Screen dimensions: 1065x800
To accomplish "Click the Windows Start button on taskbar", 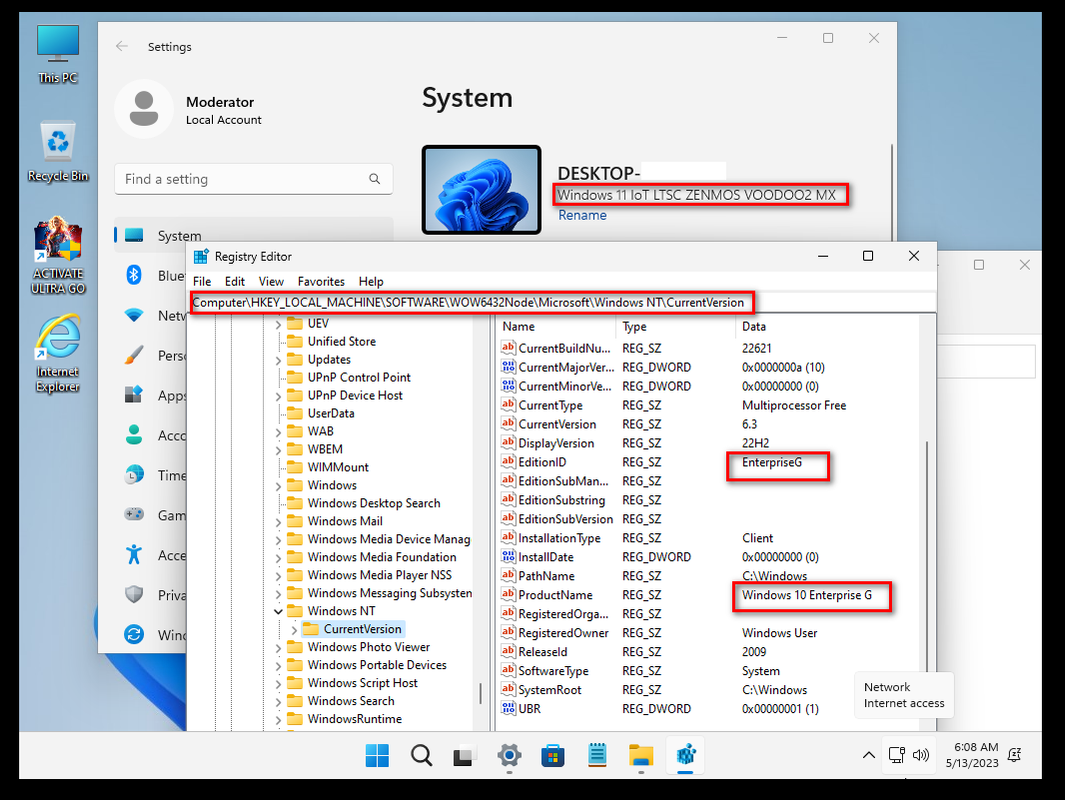I will (377, 755).
